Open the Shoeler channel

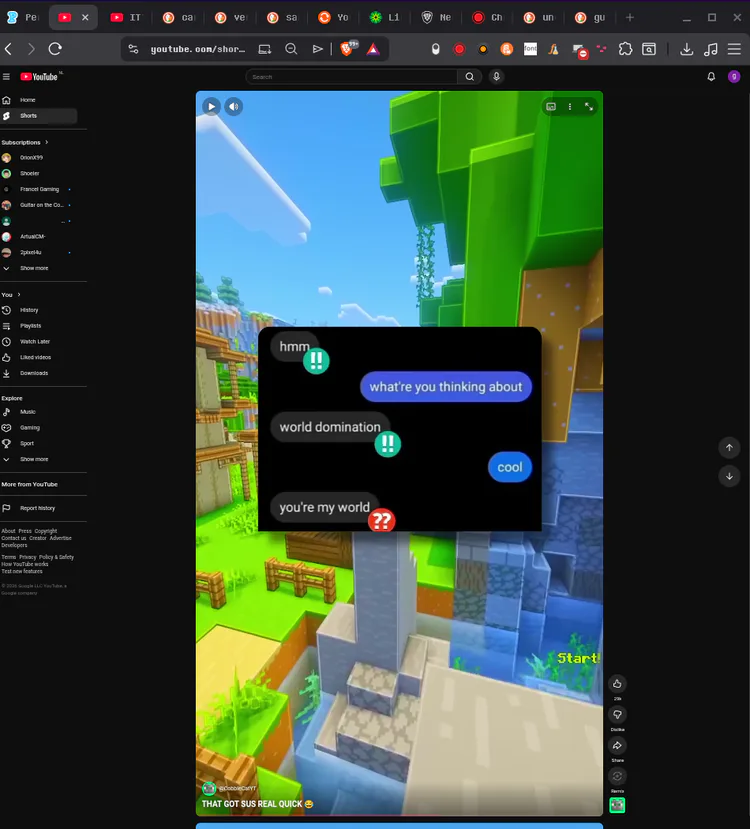pos(38,173)
